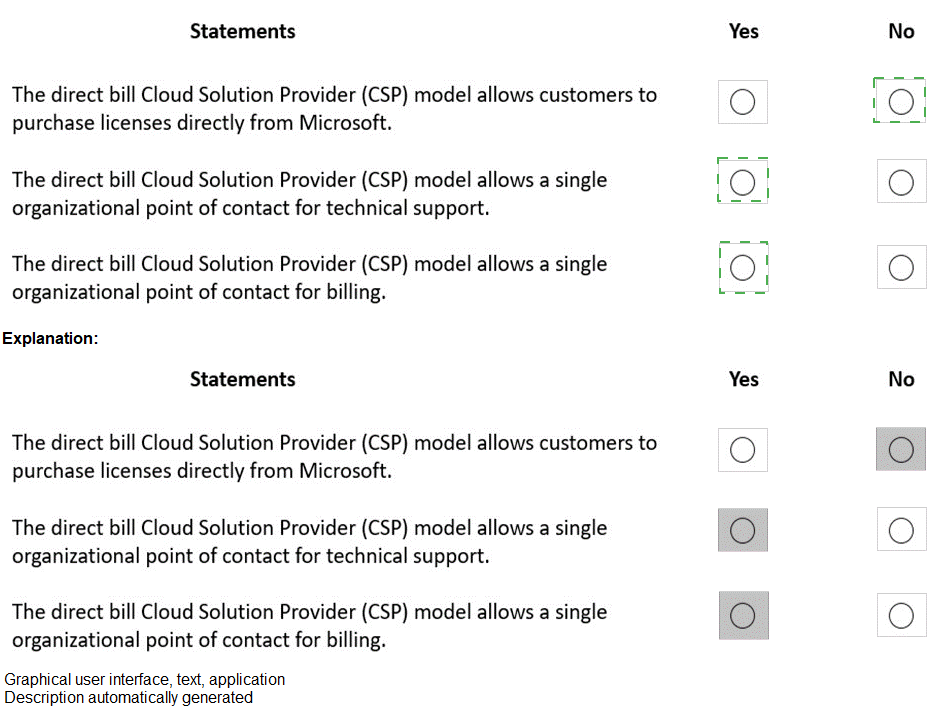This screenshot has height=723, width=948.
Task: Pick No for technical support under Explanation
Action: click(900, 530)
